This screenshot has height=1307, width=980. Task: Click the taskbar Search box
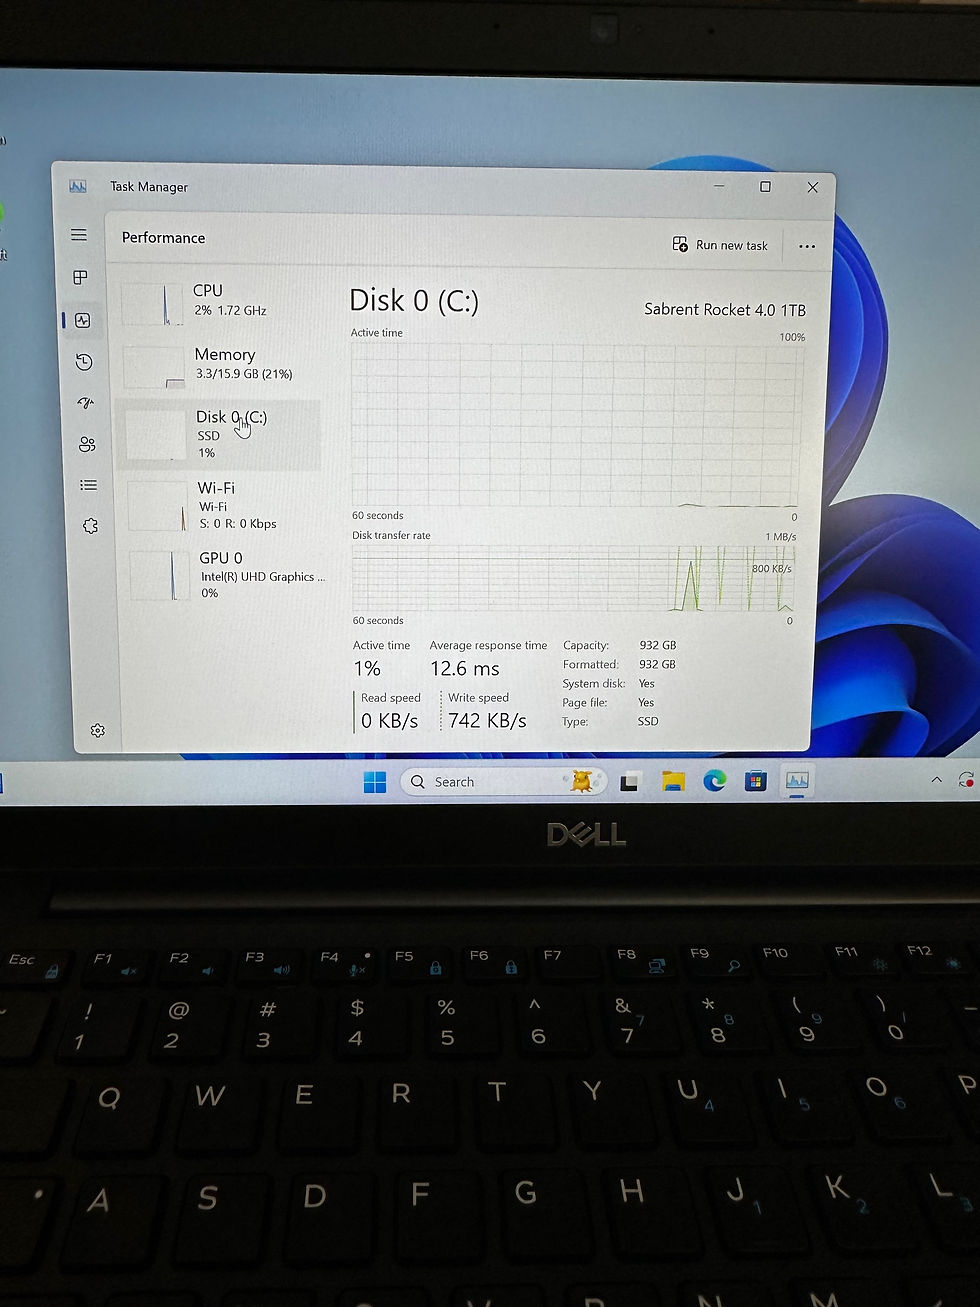click(x=503, y=782)
